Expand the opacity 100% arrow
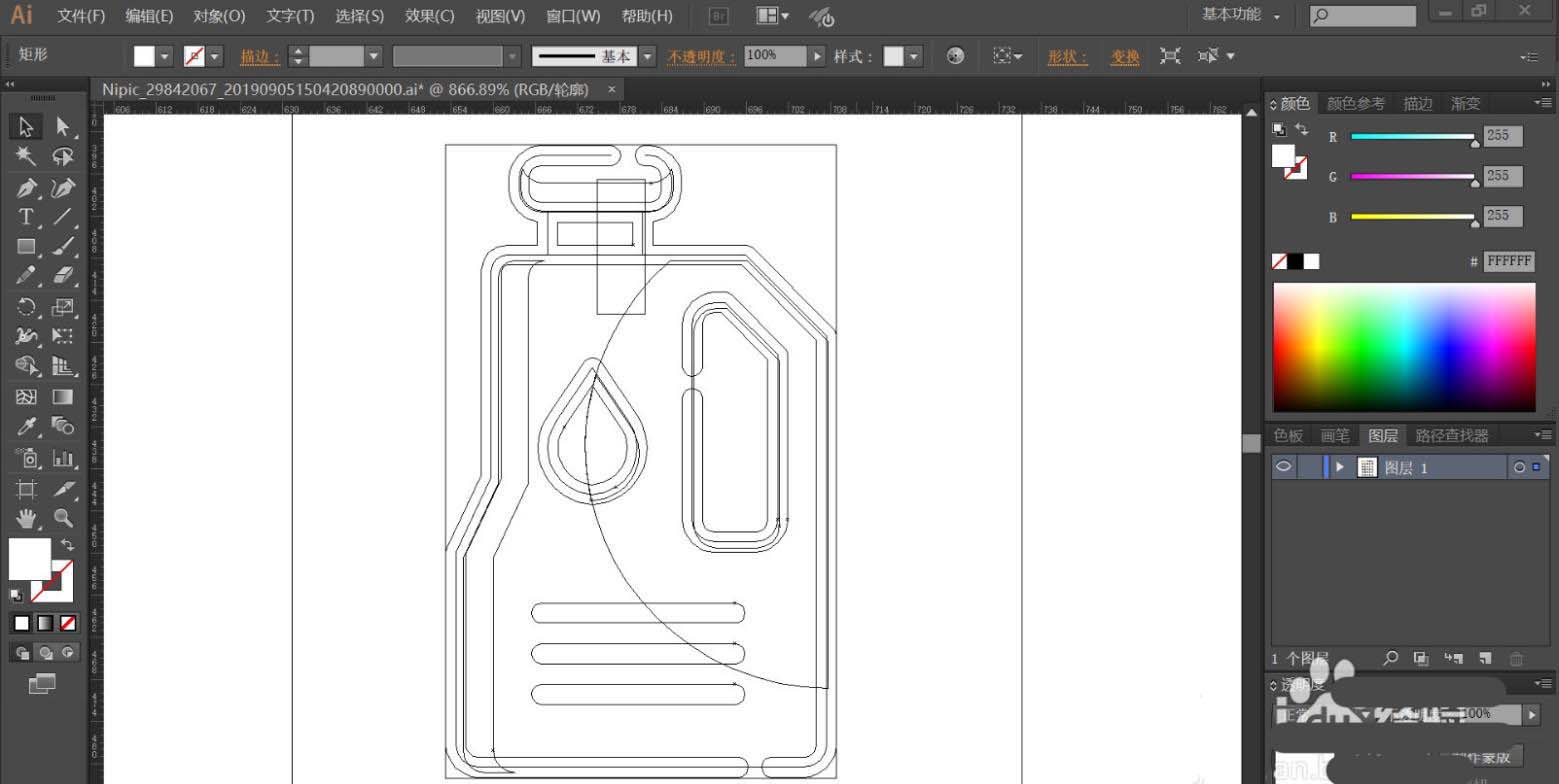This screenshot has height=784, width=1559. [817, 56]
